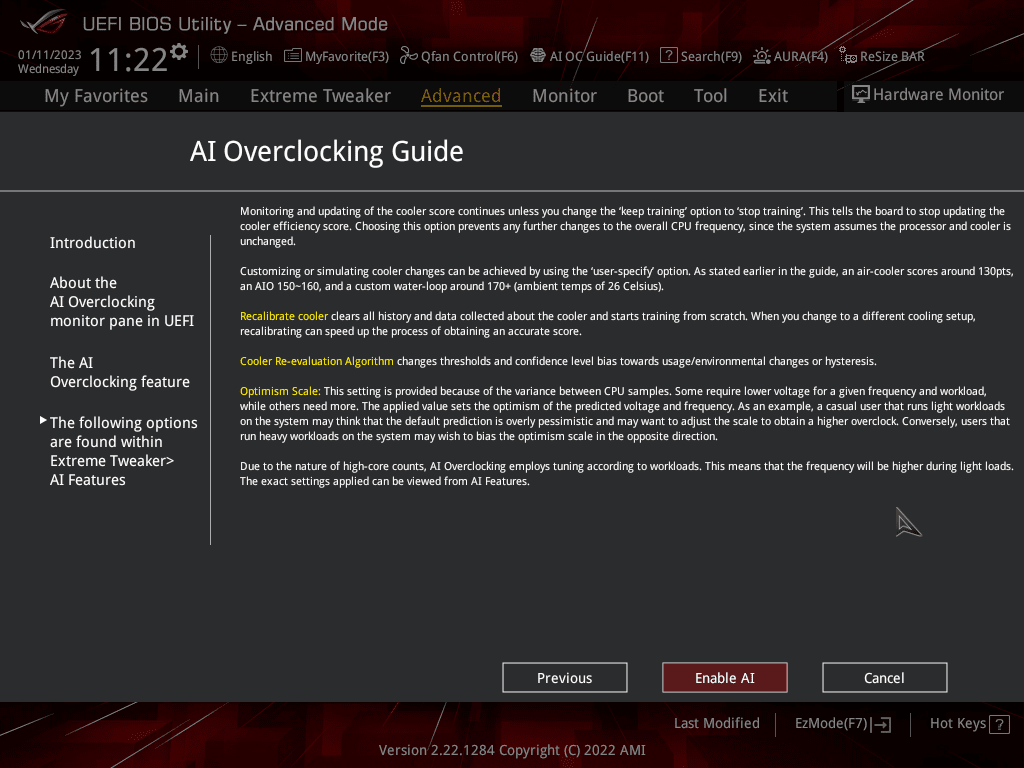Switch to Tool tab
The width and height of the screenshot is (1024, 768).
(710, 96)
